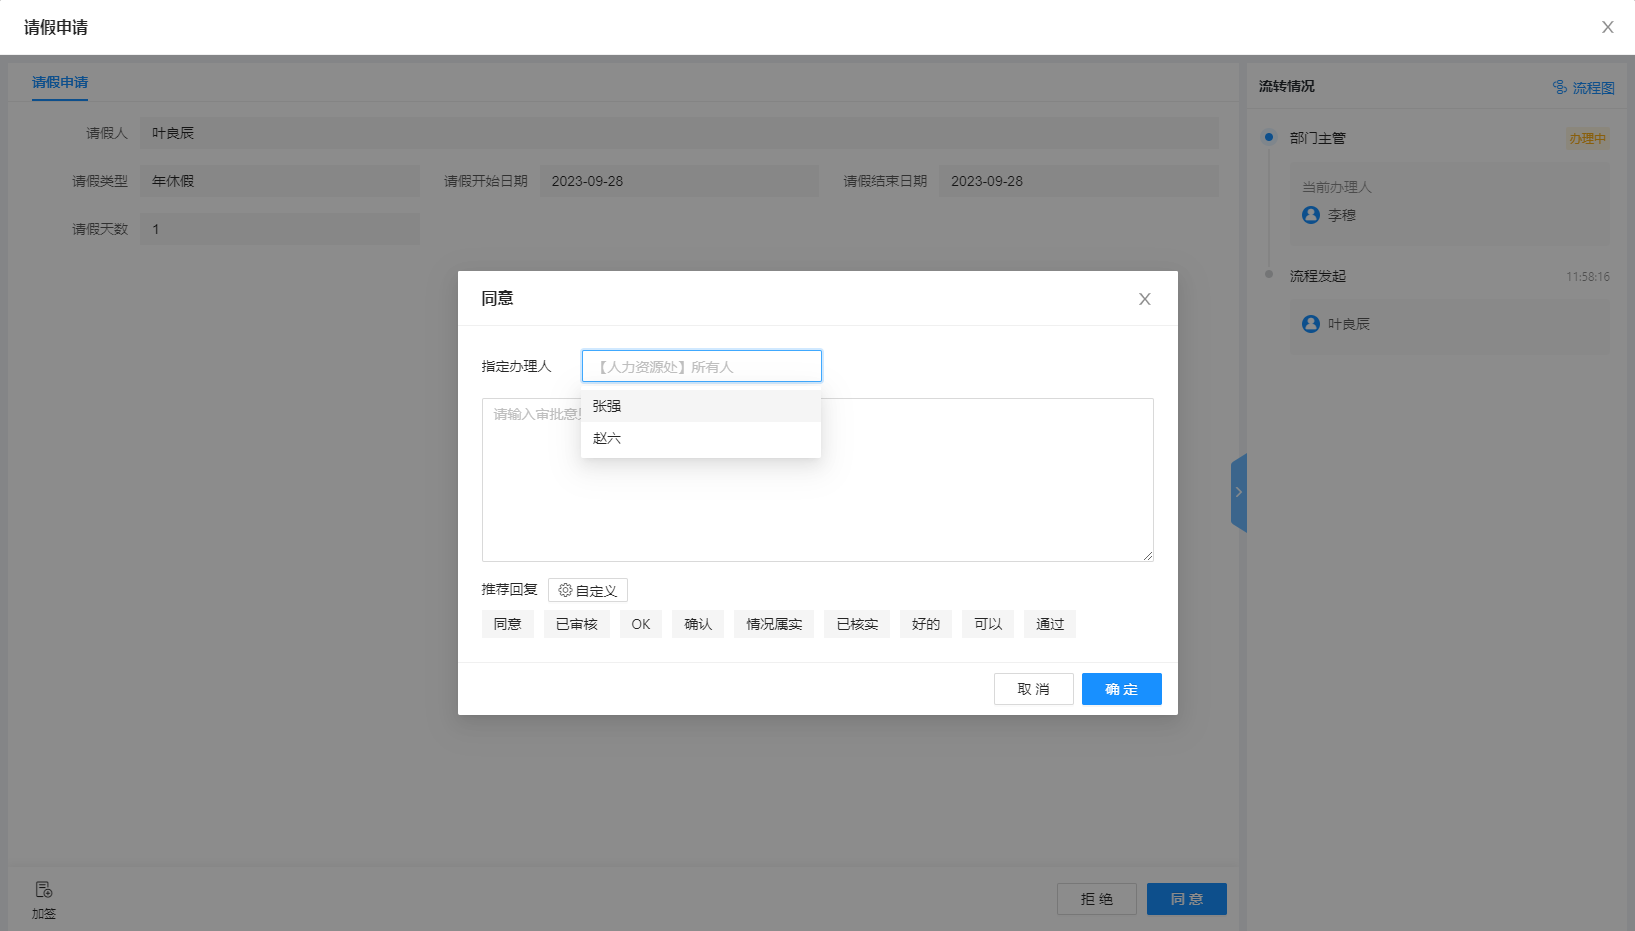Open the 指定办理人 dropdown field
The image size is (1635, 931).
(x=701, y=366)
